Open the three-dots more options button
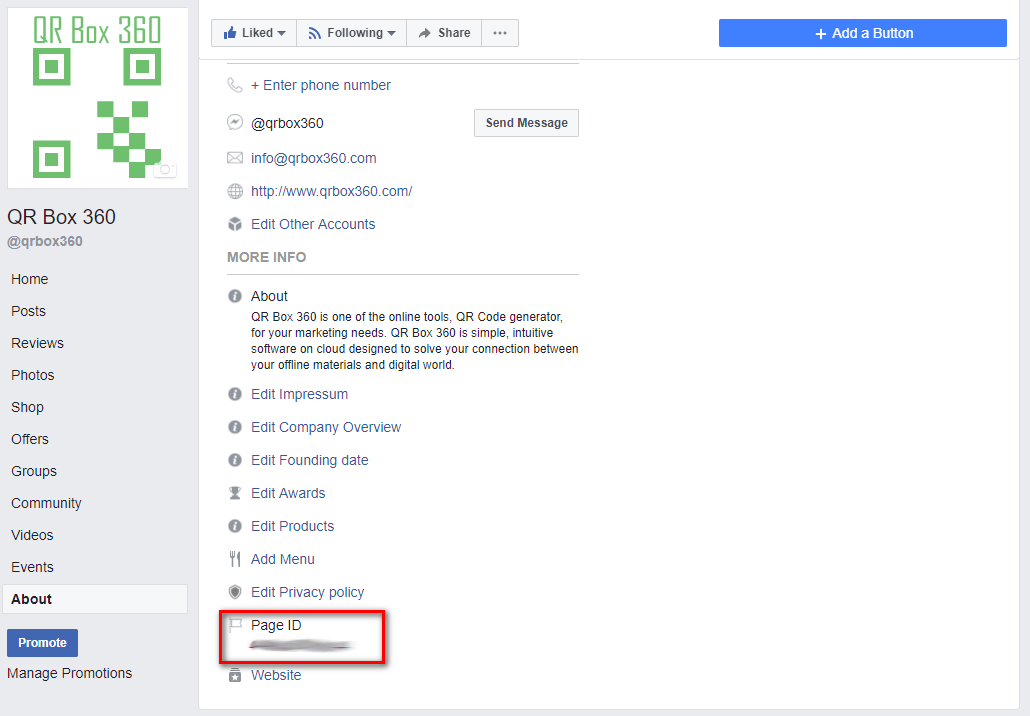This screenshot has height=716, width=1030. pos(500,33)
